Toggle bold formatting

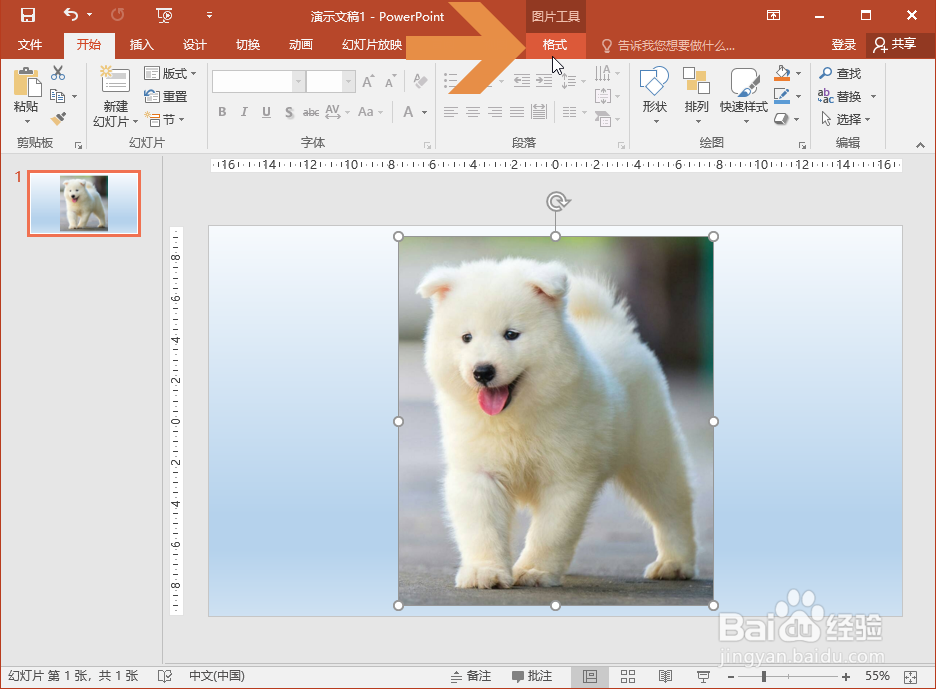point(222,112)
